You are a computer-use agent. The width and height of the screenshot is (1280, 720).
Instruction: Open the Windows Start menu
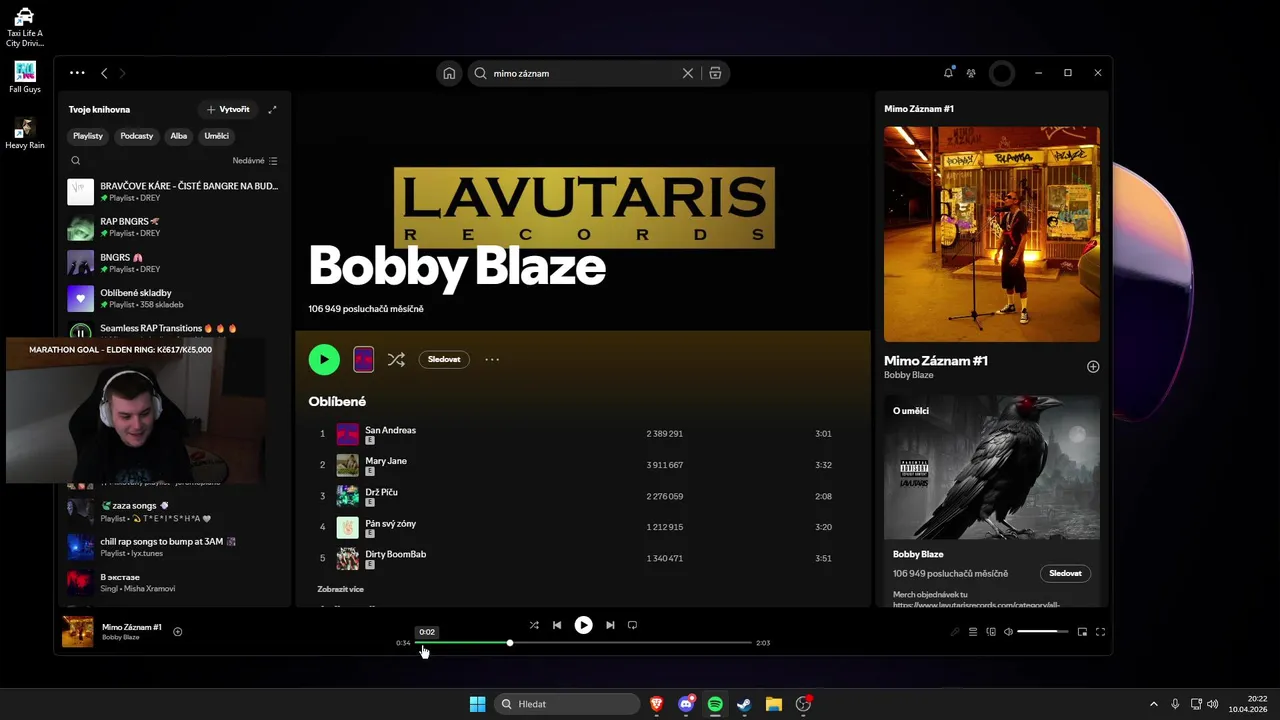(x=478, y=704)
